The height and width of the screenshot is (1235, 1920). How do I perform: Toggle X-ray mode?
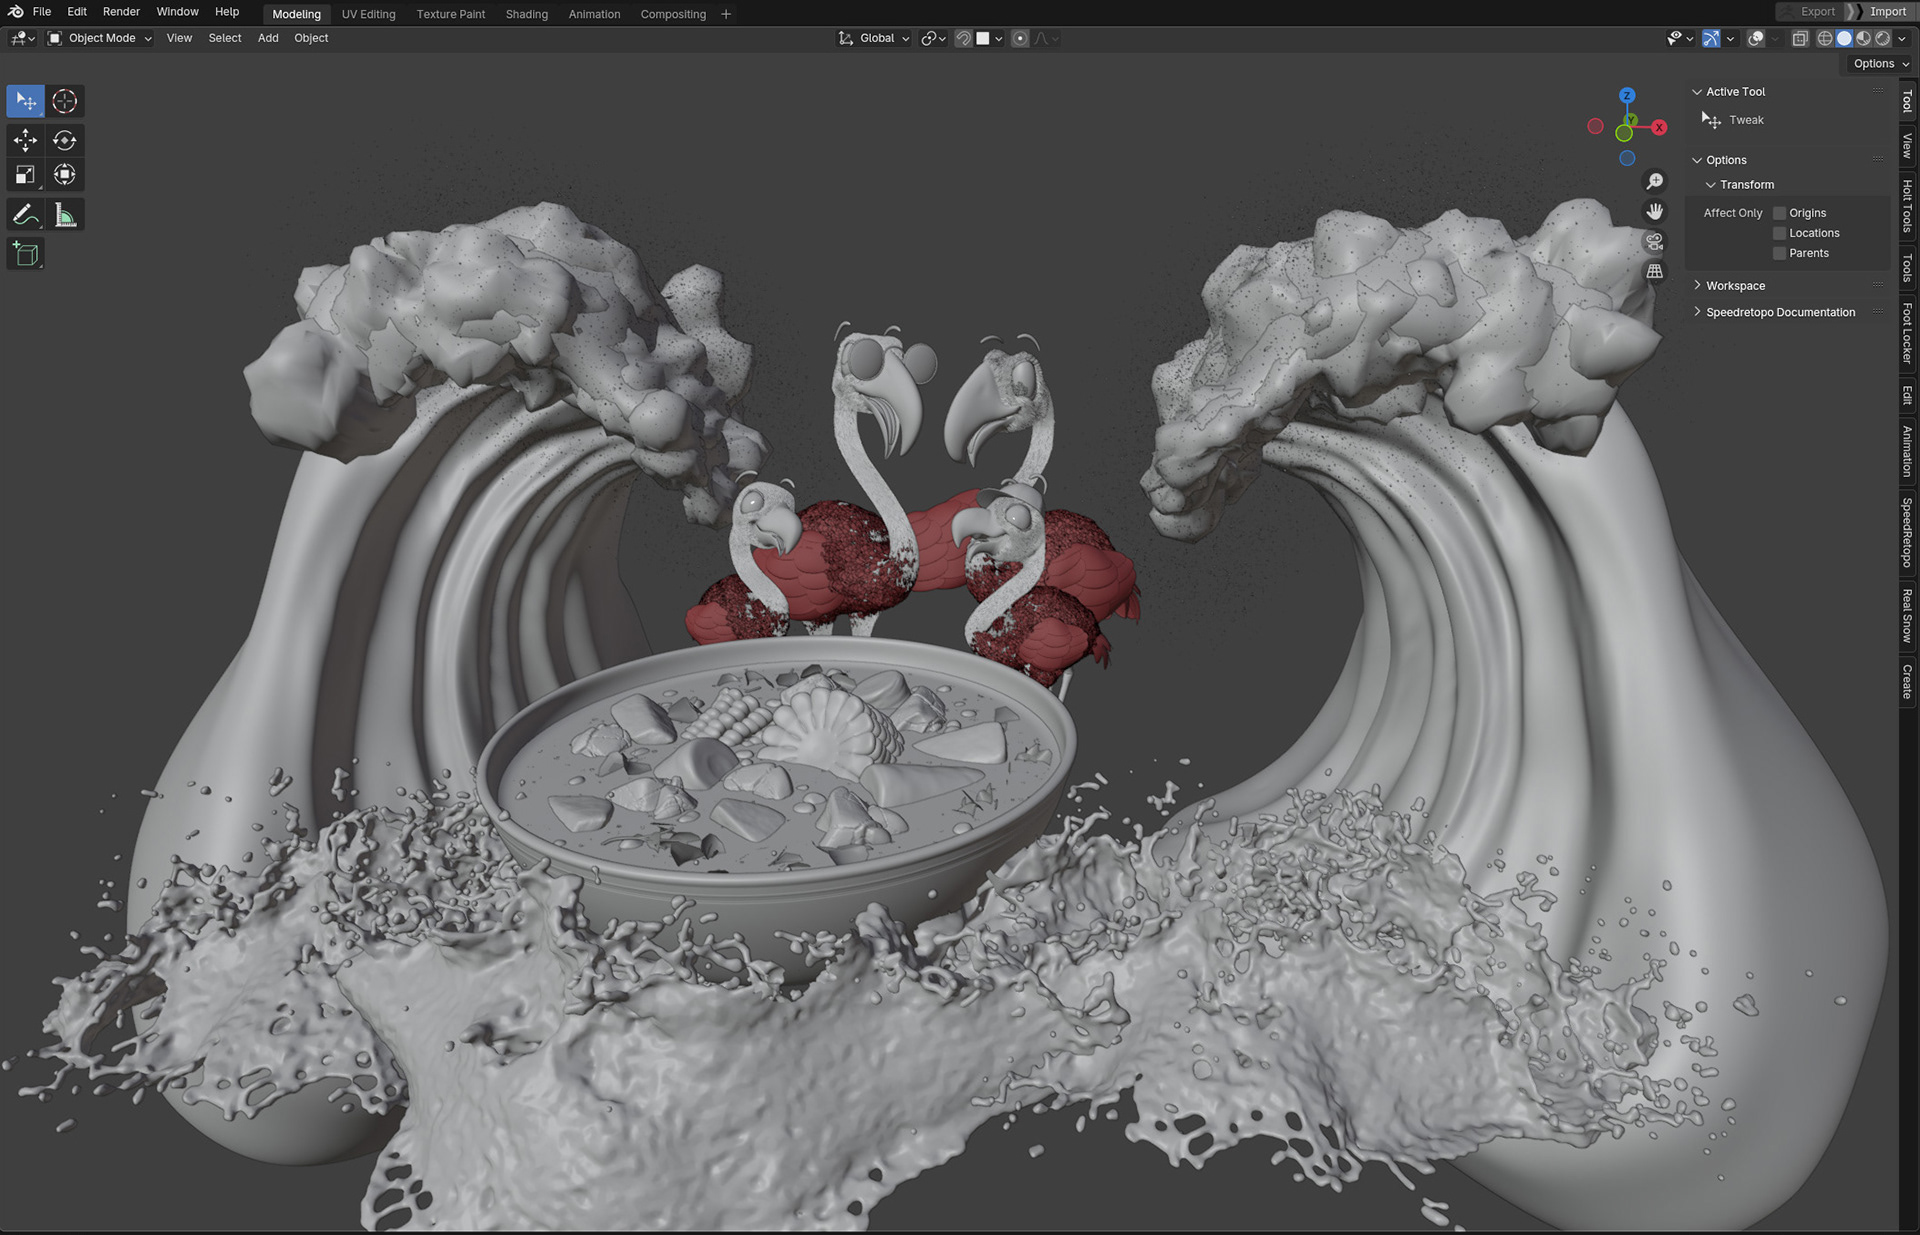click(1799, 38)
